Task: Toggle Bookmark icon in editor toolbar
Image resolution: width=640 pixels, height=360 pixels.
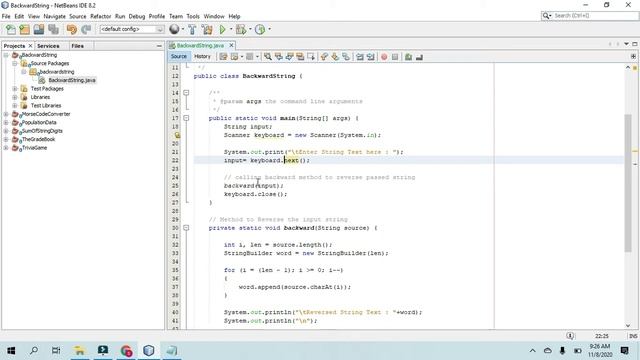Action: click(346, 57)
